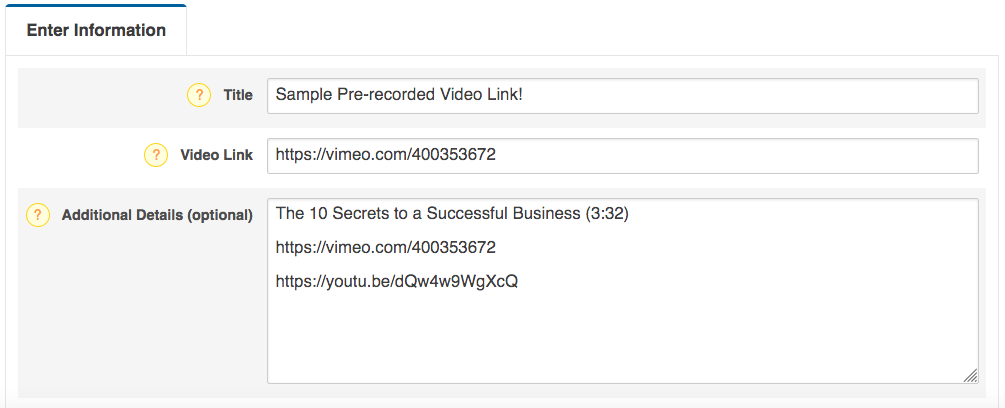
Task: Click the help icon beside Title
Action: 199,95
